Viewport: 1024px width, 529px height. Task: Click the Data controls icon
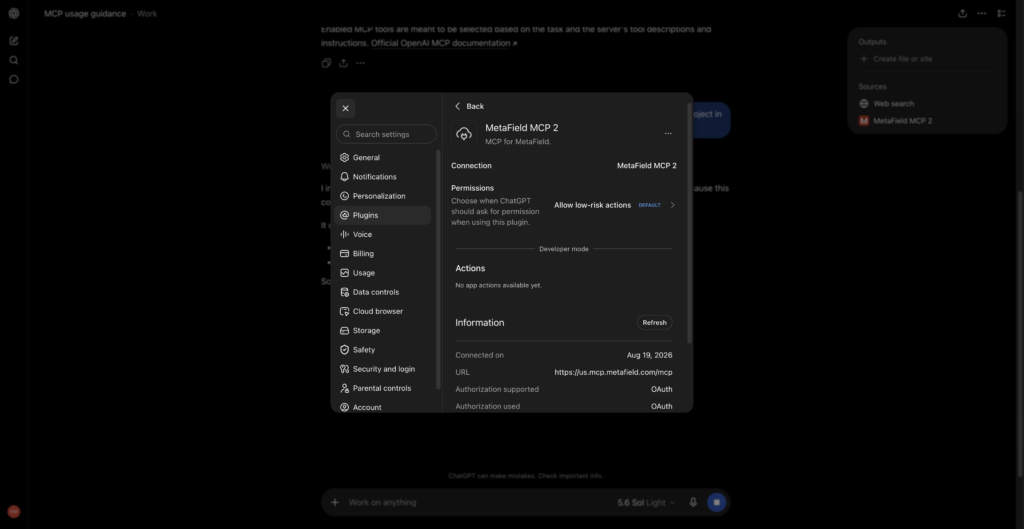coord(345,292)
